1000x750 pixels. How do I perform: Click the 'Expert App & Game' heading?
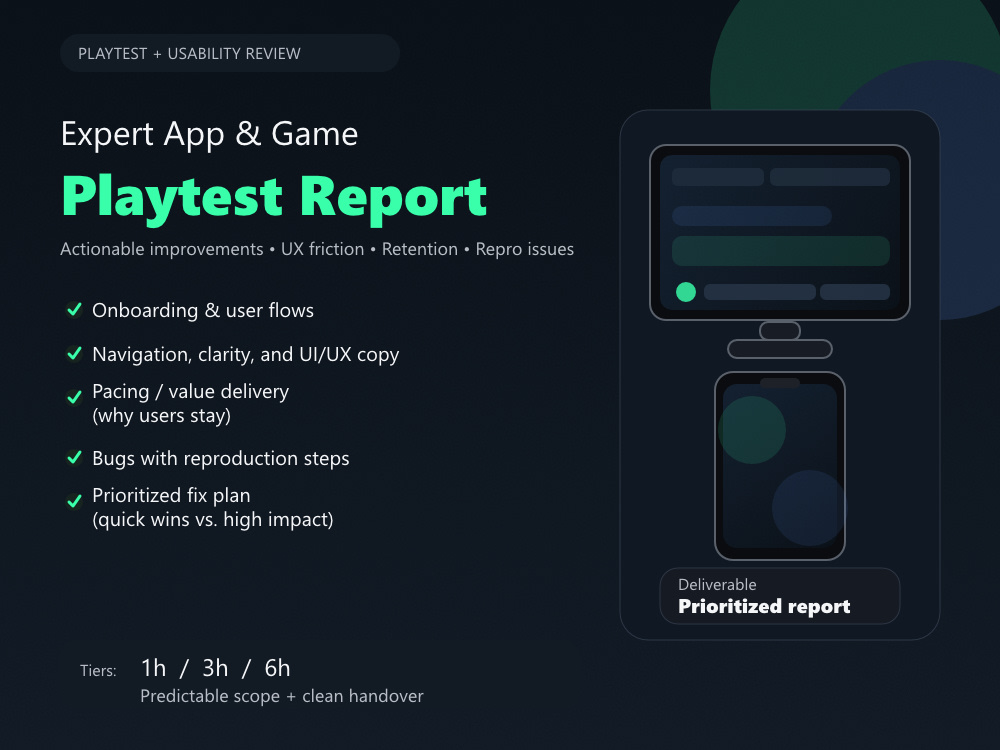click(x=209, y=135)
